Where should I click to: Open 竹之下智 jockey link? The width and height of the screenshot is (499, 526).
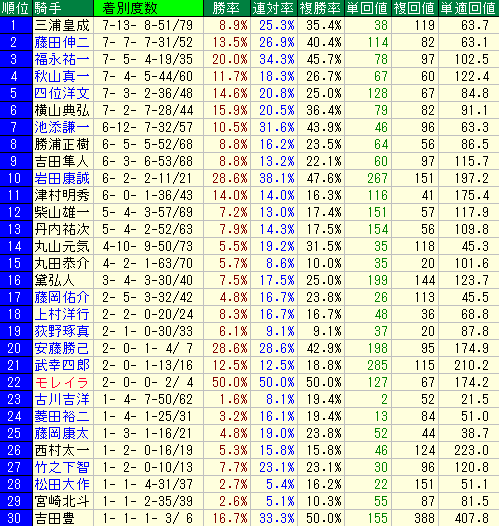coord(62,467)
